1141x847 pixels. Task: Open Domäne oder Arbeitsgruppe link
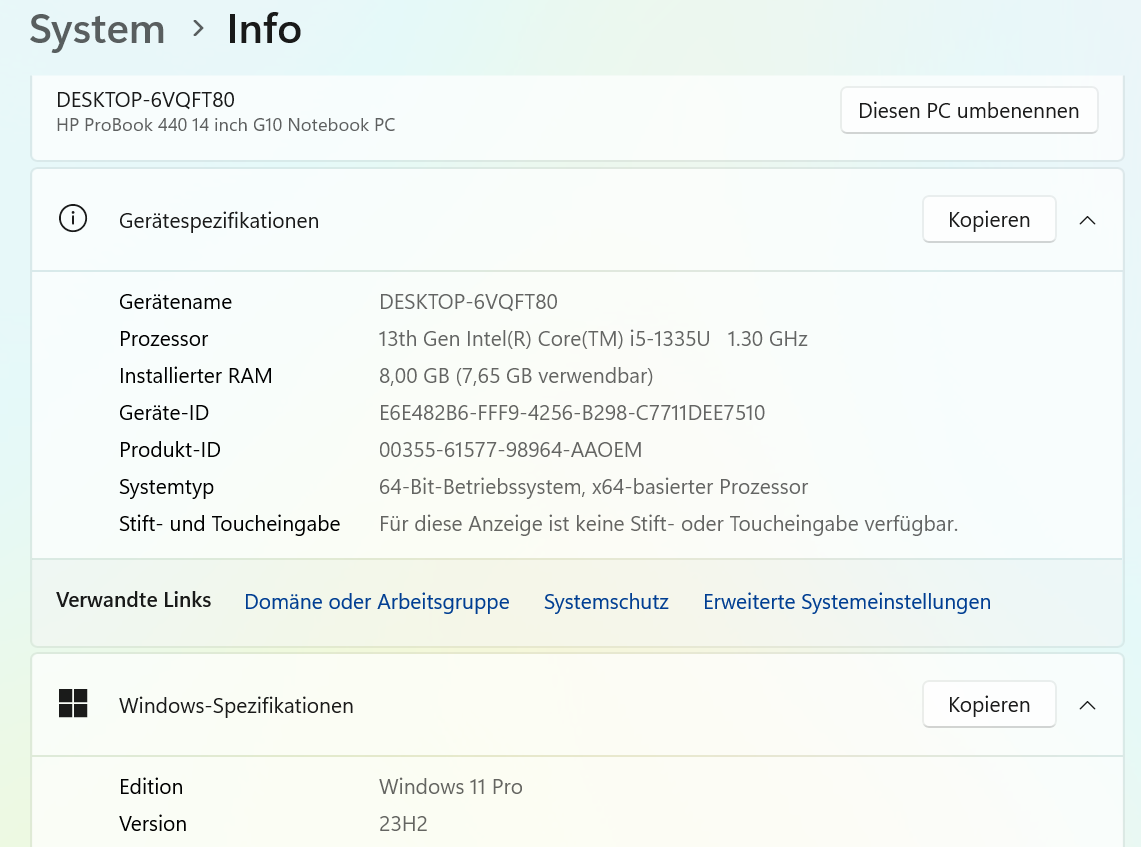pos(377,602)
